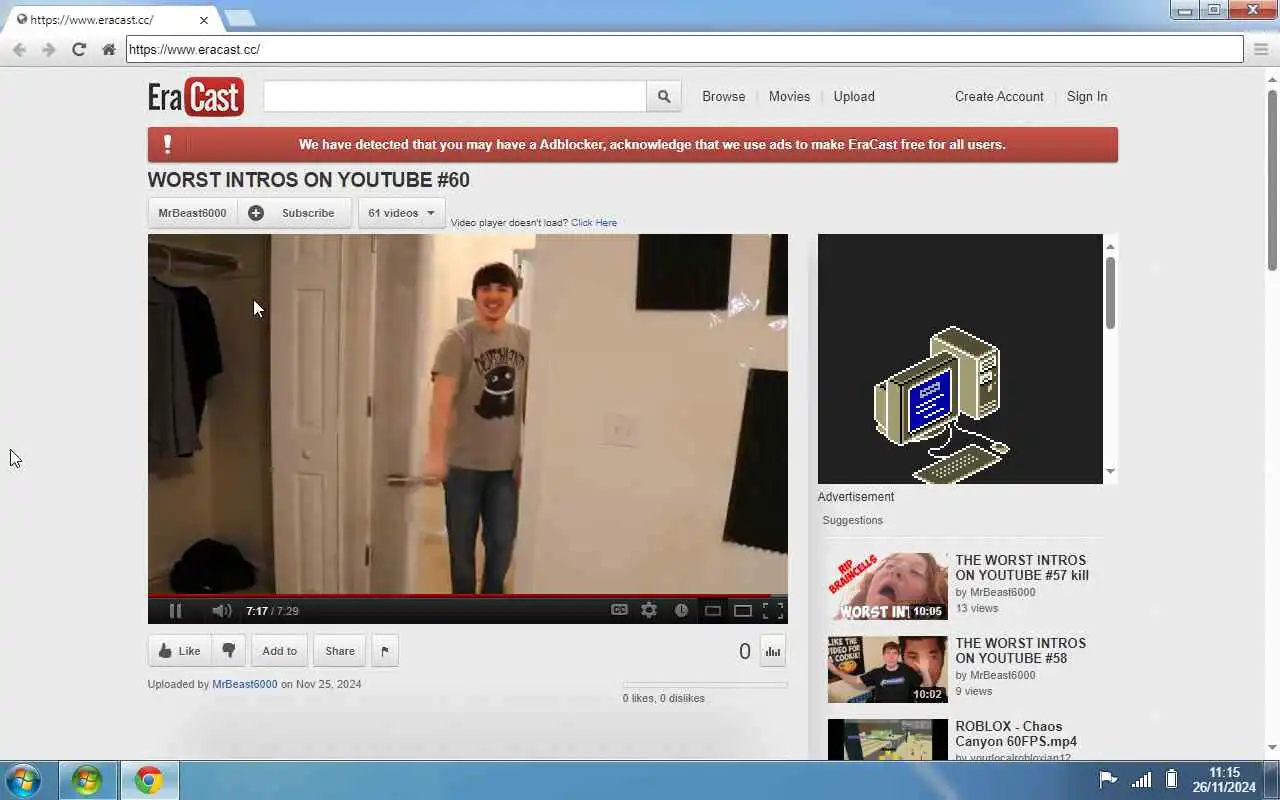Enter fullscreen video mode
The width and height of the screenshot is (1280, 800).
[773, 610]
